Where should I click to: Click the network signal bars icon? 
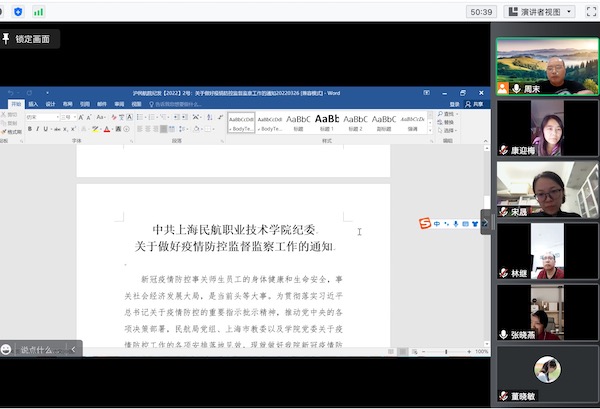tap(38, 12)
